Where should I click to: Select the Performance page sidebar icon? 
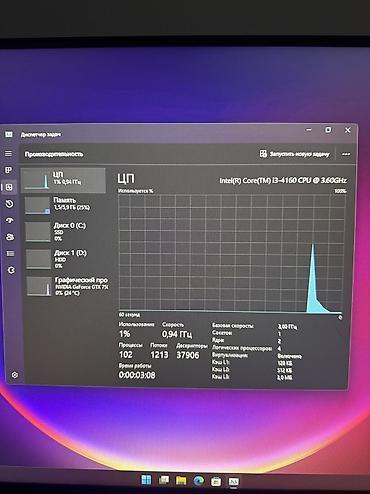(x=9, y=187)
